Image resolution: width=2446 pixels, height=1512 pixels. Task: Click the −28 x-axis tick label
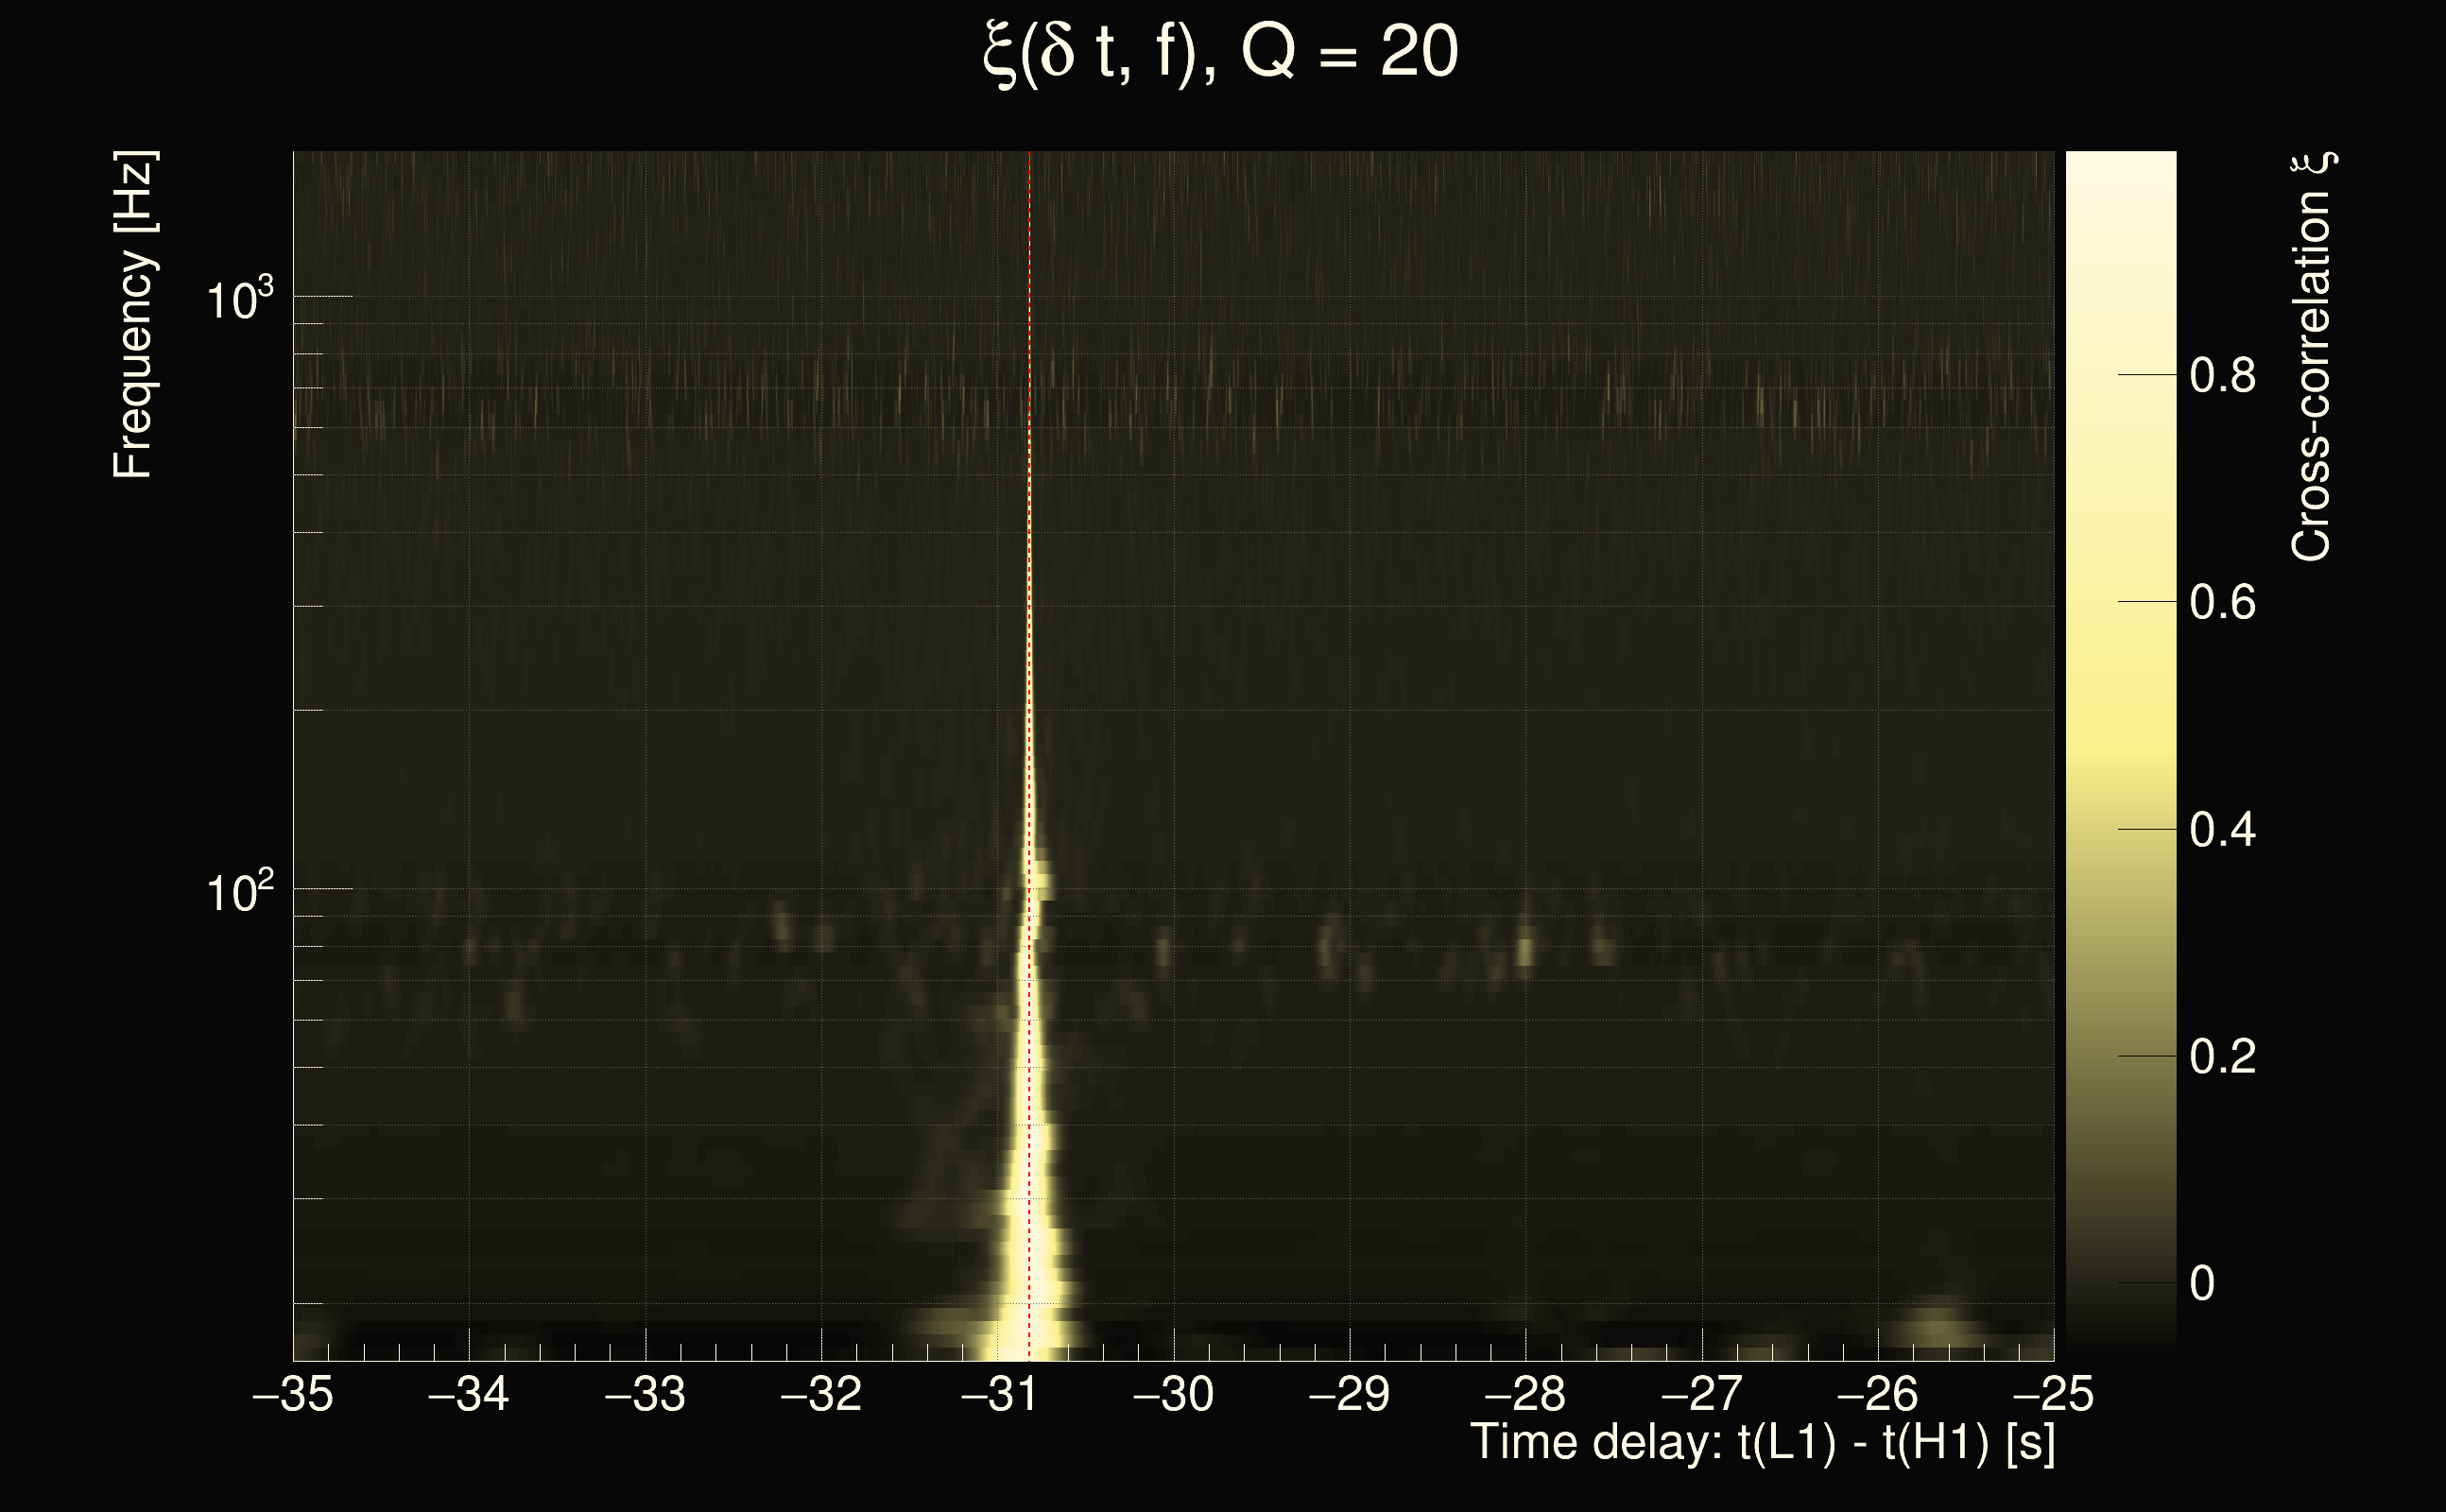click(1525, 1394)
